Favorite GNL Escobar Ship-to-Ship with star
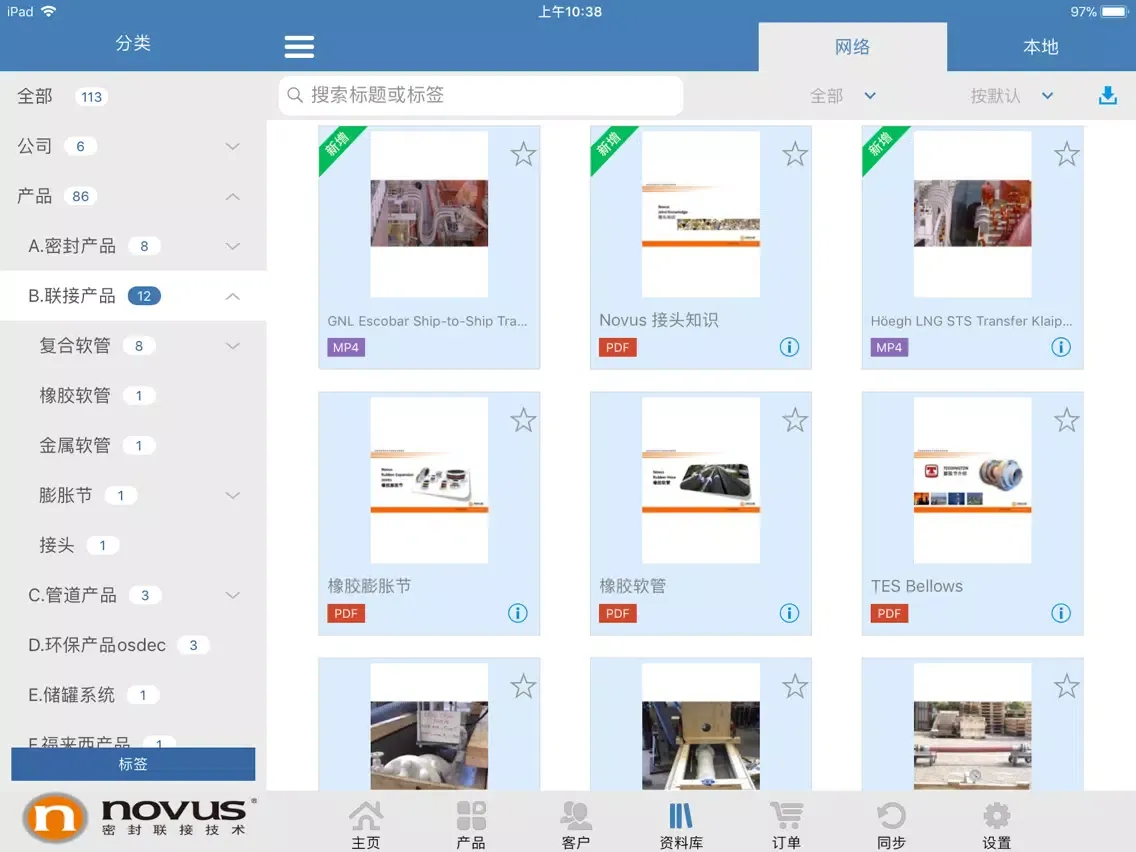The width and height of the screenshot is (1136, 852). click(x=523, y=154)
